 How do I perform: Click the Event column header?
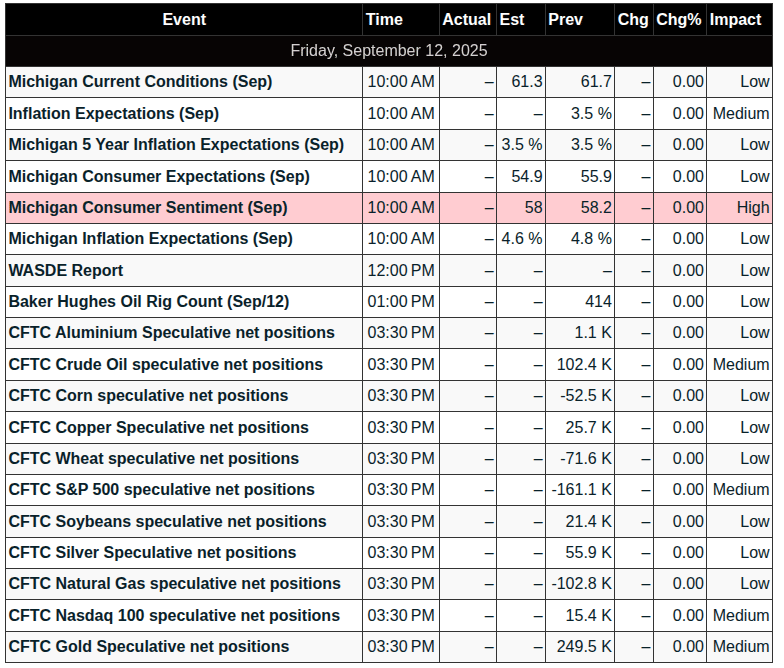pyautogui.click(x=184, y=20)
